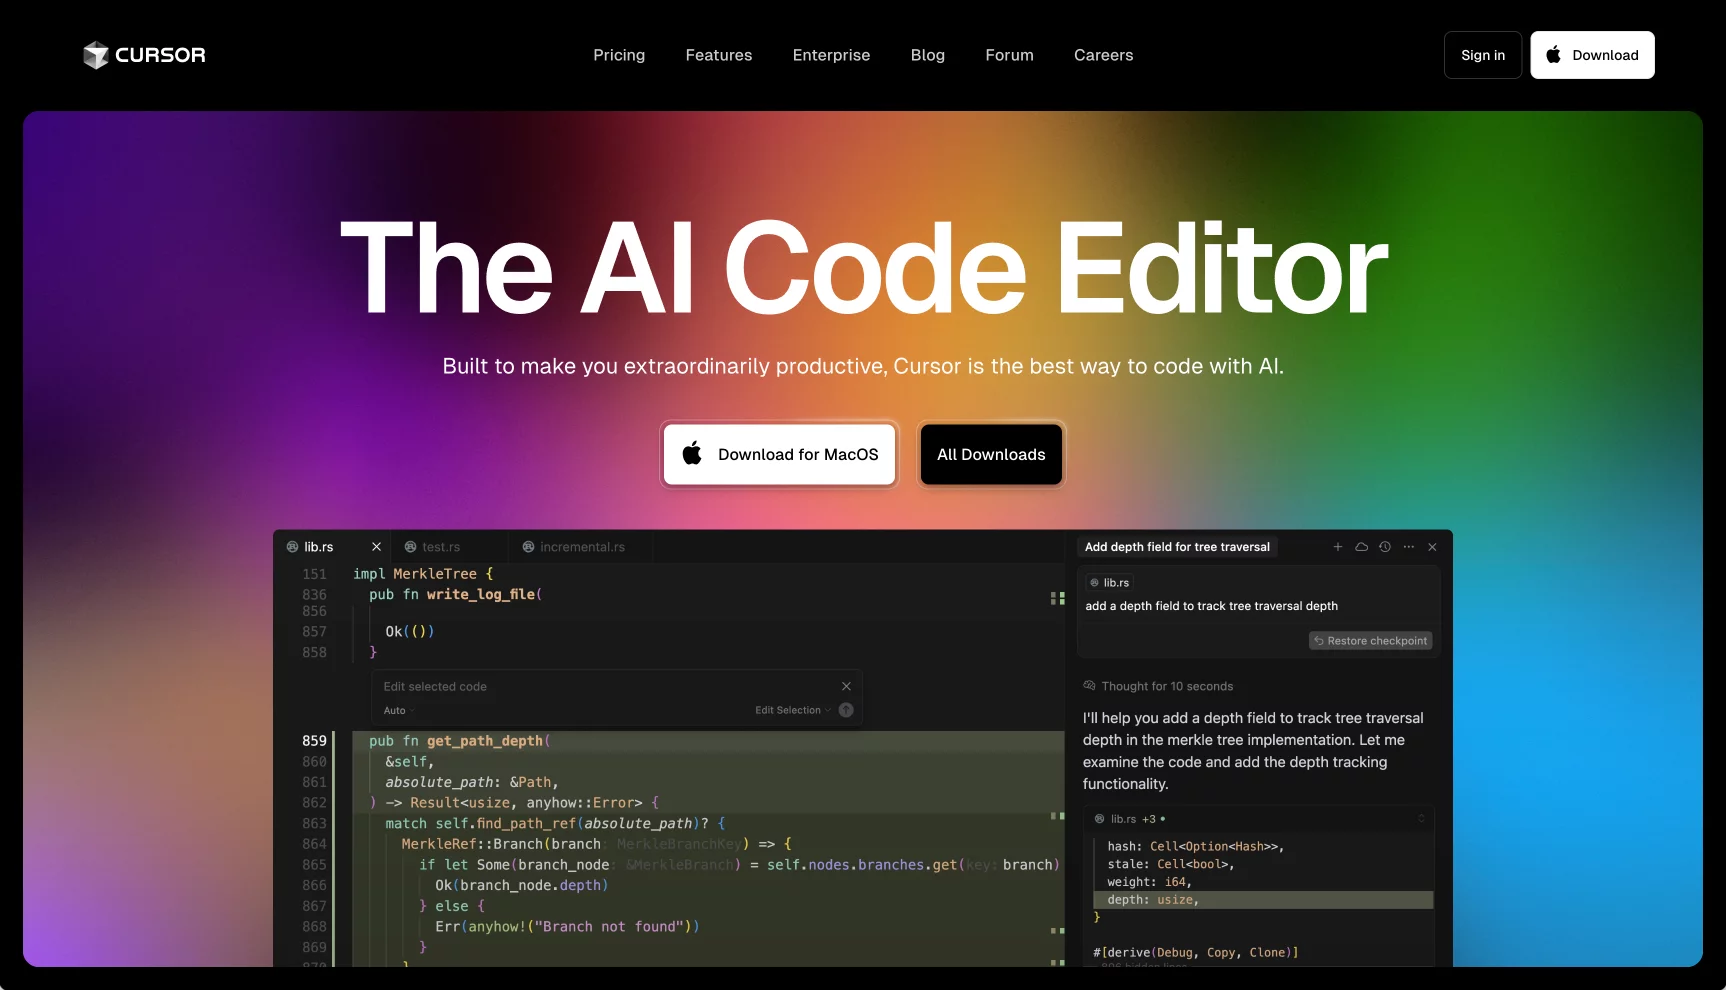Click the Sign in button
This screenshot has height=990, width=1726.
1483,55
